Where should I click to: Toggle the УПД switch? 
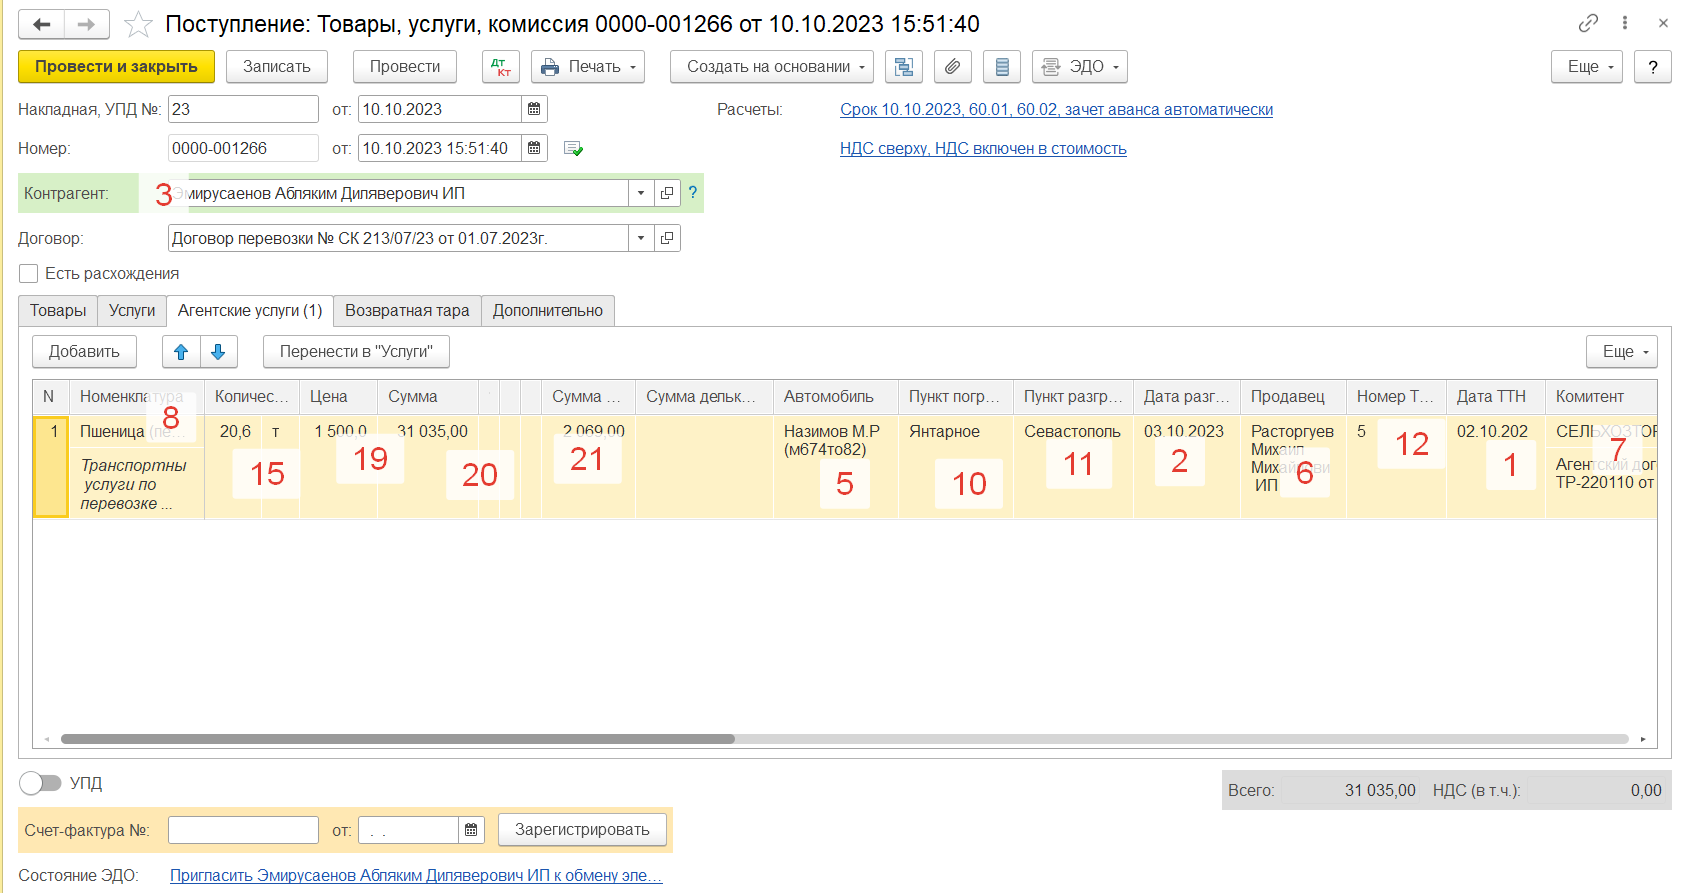point(40,783)
